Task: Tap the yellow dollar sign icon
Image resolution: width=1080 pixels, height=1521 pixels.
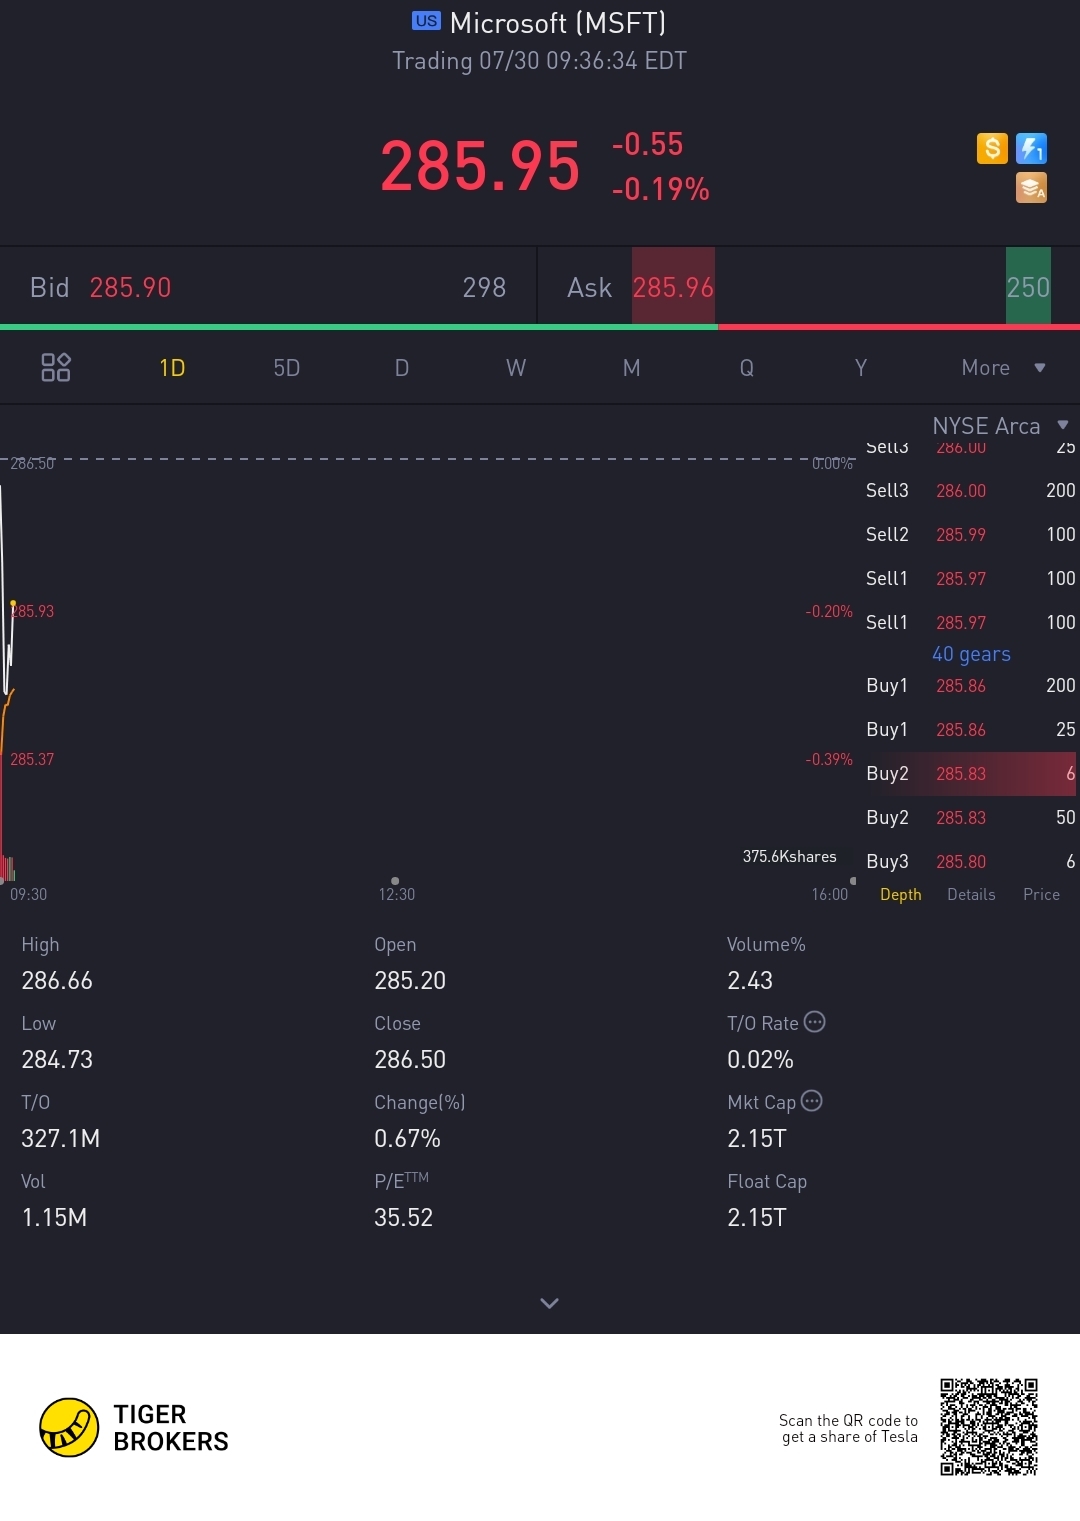Action: point(992,149)
